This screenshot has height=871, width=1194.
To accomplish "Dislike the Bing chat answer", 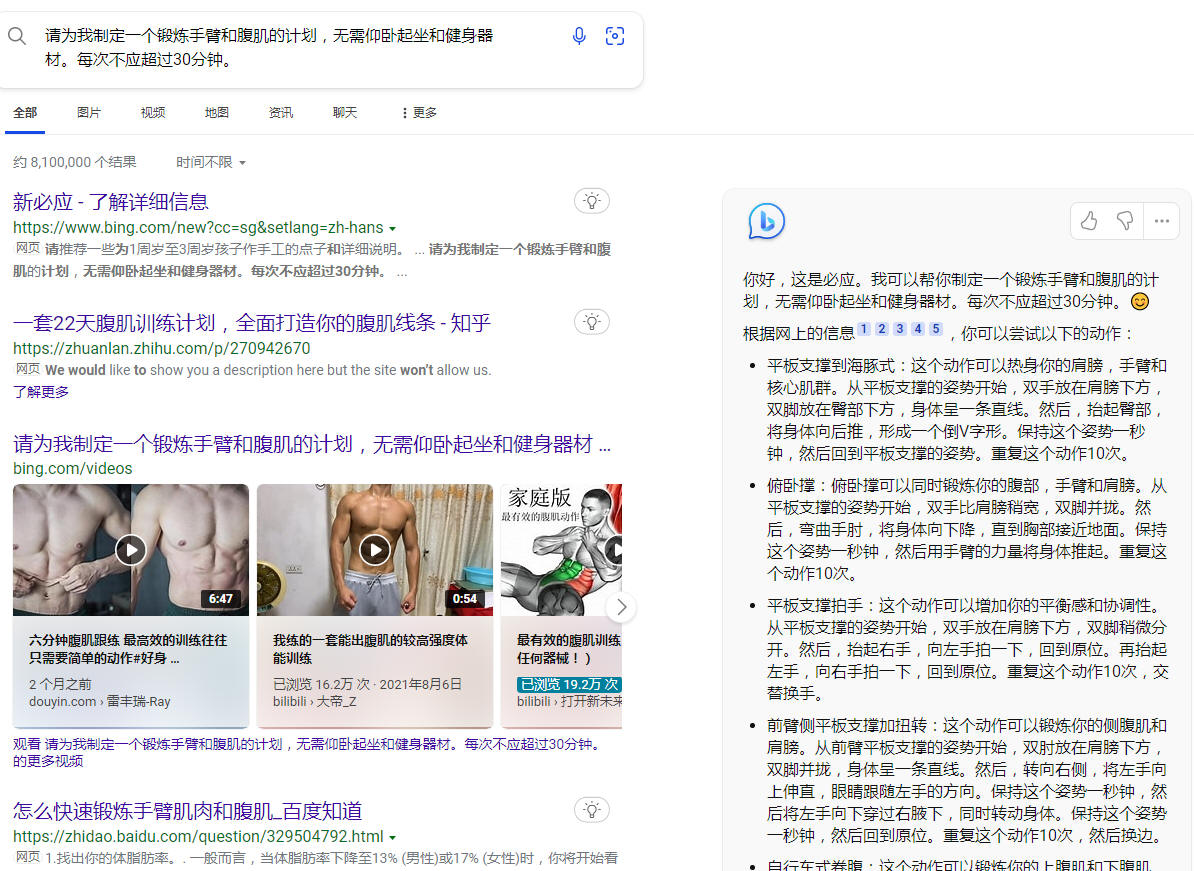I will [1125, 221].
